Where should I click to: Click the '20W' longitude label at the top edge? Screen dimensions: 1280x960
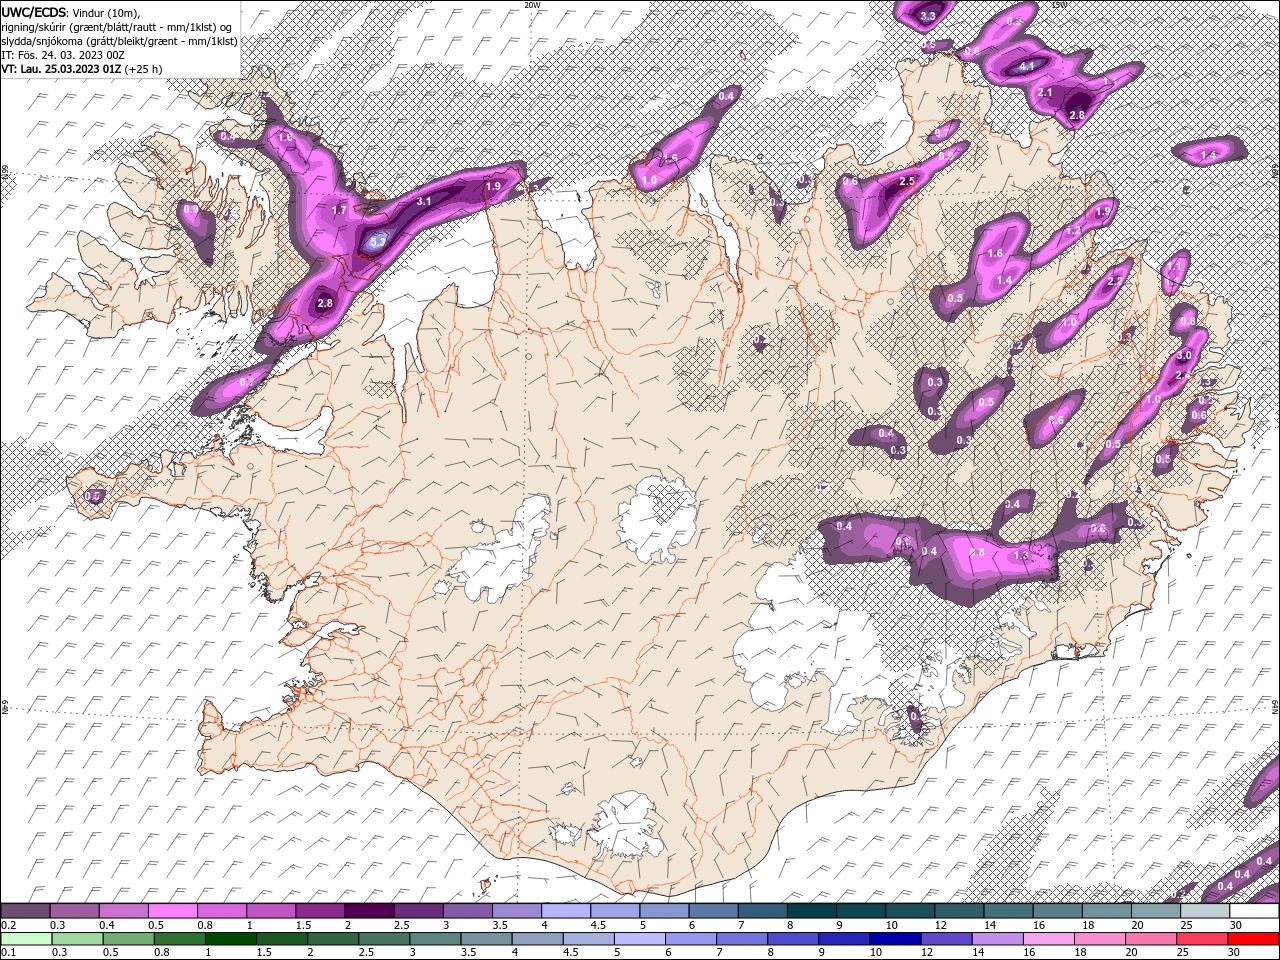(x=531, y=5)
